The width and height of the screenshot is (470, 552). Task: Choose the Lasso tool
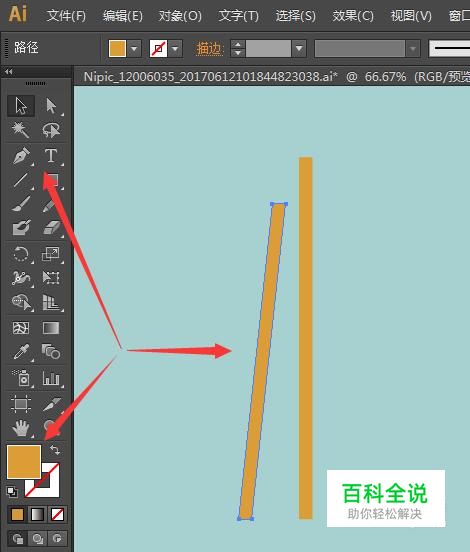pos(51,130)
